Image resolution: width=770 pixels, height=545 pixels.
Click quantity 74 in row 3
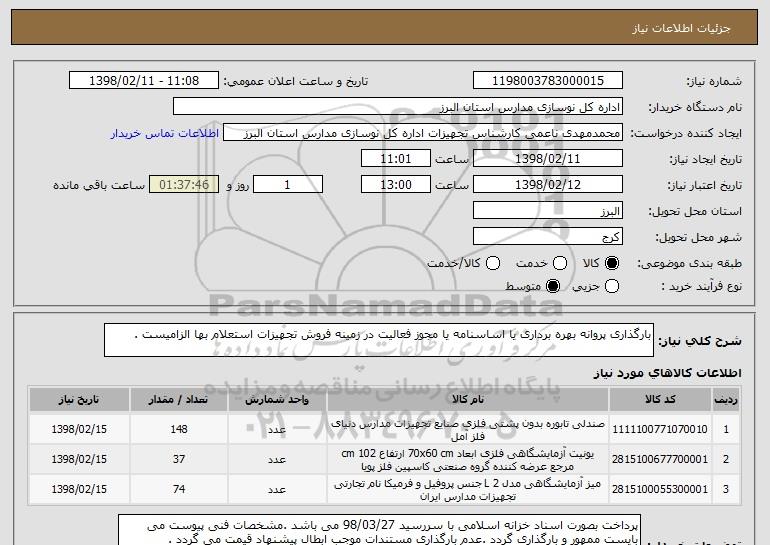[x=179, y=489]
